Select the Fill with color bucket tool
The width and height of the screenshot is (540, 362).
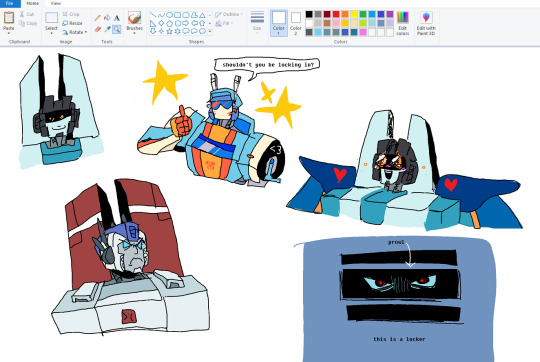[107, 18]
